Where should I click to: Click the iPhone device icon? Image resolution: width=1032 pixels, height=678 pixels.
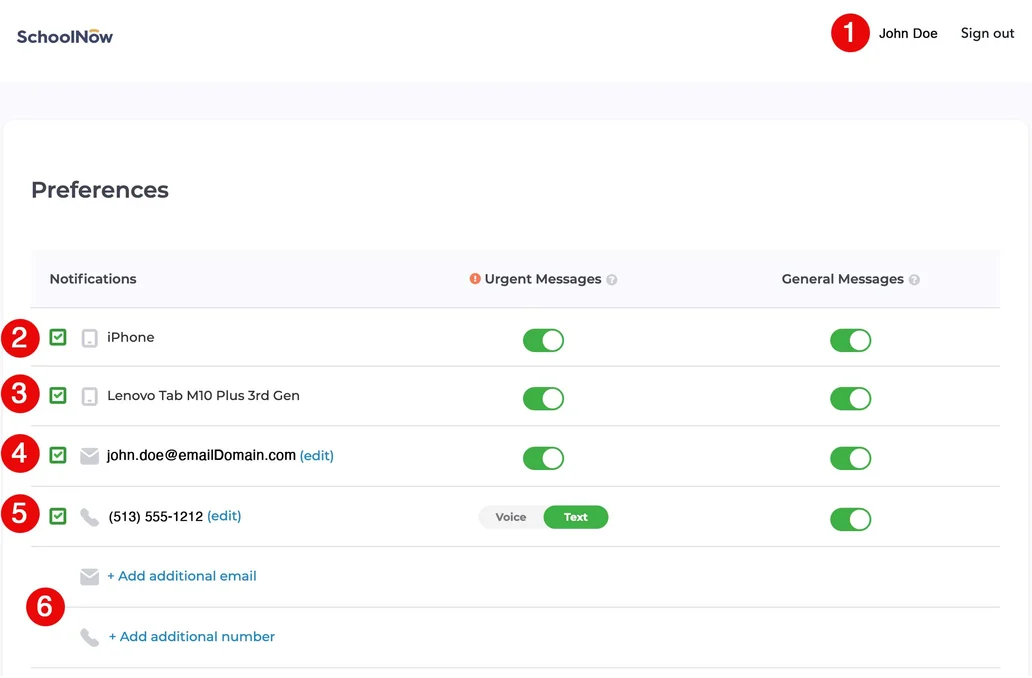point(90,338)
